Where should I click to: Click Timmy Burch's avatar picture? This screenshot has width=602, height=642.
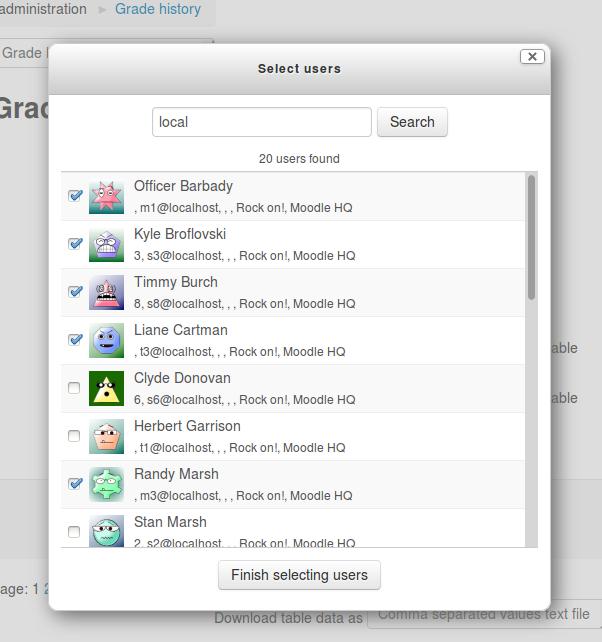pyautogui.click(x=106, y=292)
